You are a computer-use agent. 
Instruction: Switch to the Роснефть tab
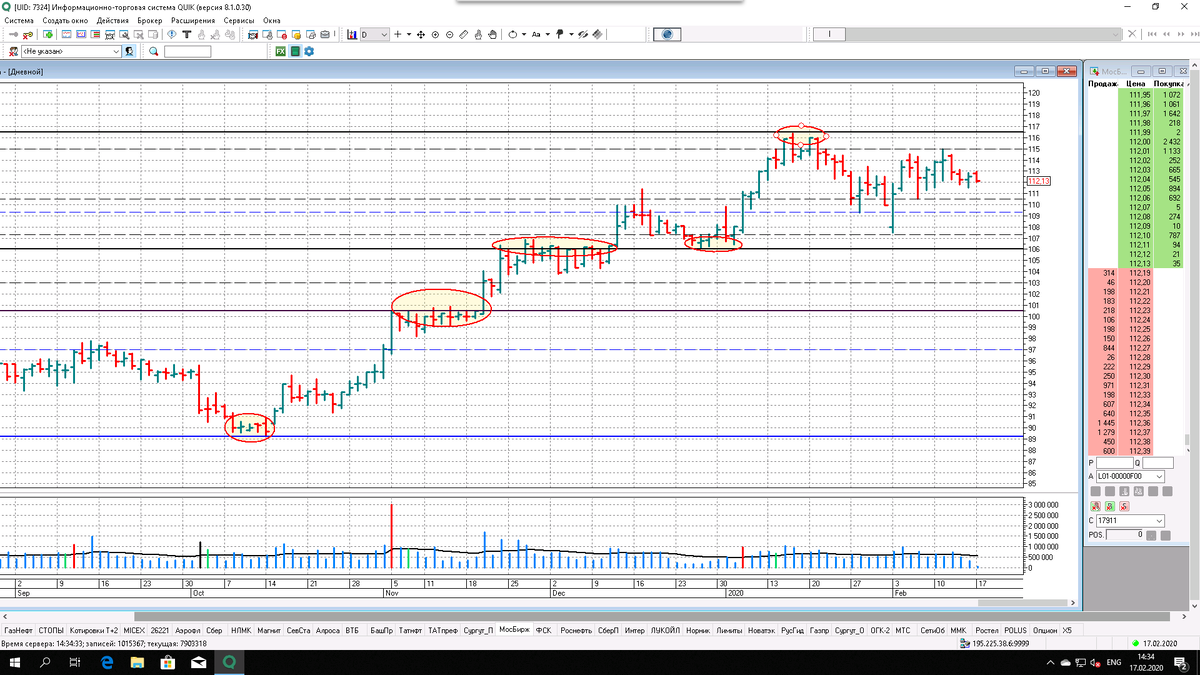(x=575, y=630)
